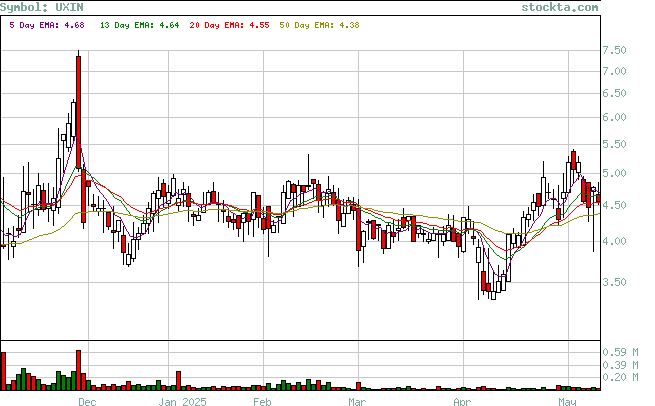
Task: Click the 7.50 price axis label
Action: [x=614, y=51]
